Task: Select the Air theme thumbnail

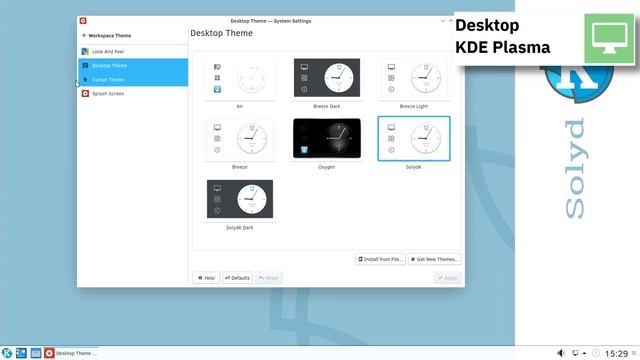Action: [240, 78]
